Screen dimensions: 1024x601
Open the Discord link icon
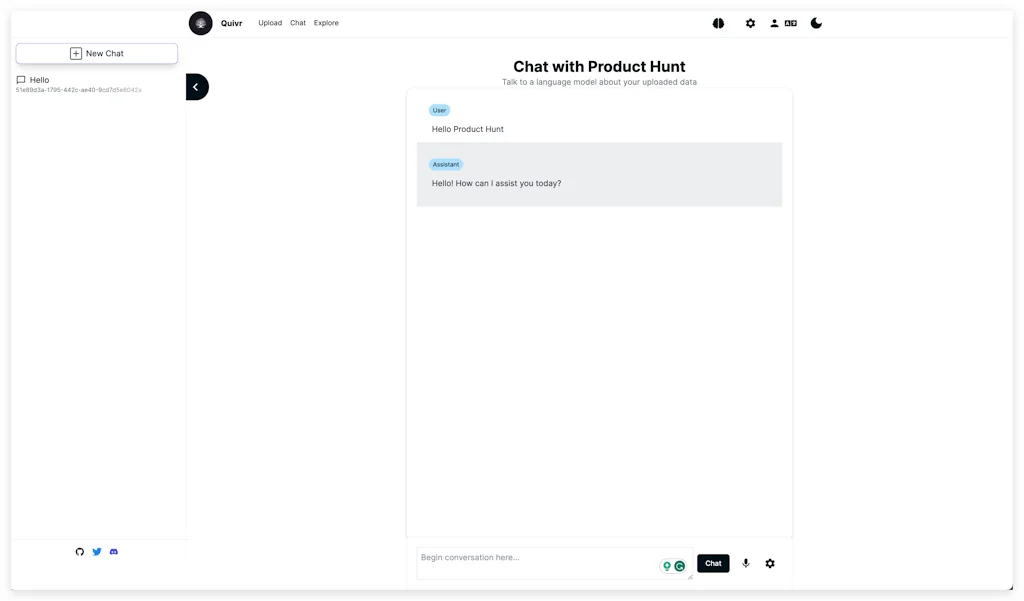tap(114, 552)
